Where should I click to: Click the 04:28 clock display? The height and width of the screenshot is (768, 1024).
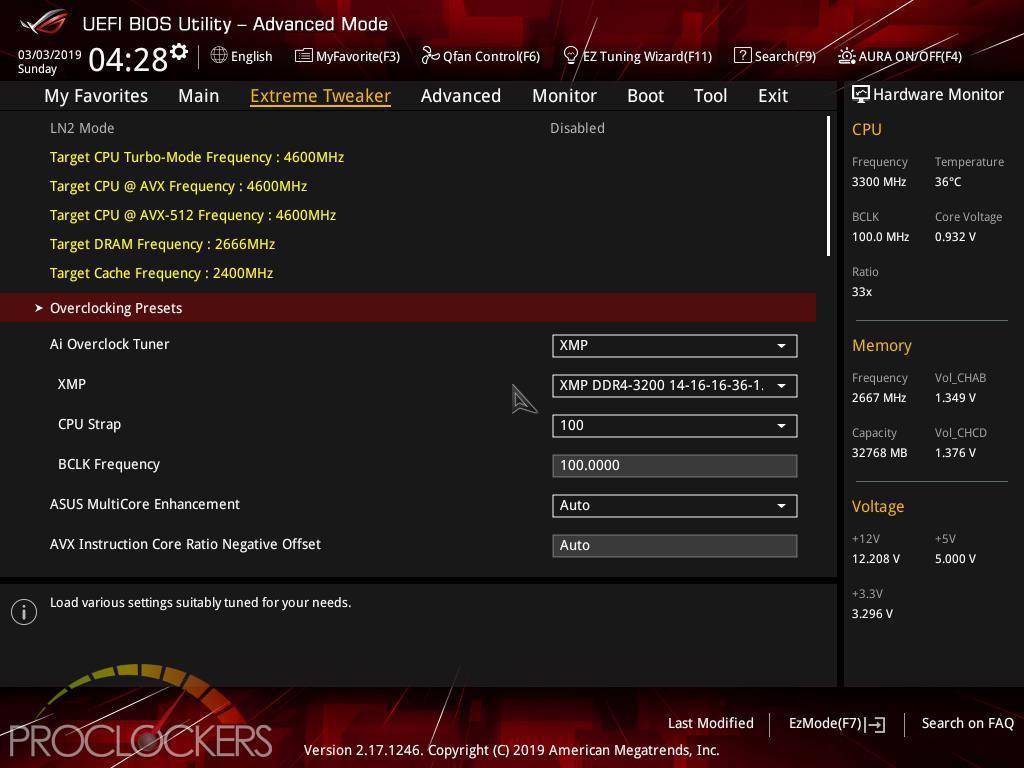[x=128, y=60]
